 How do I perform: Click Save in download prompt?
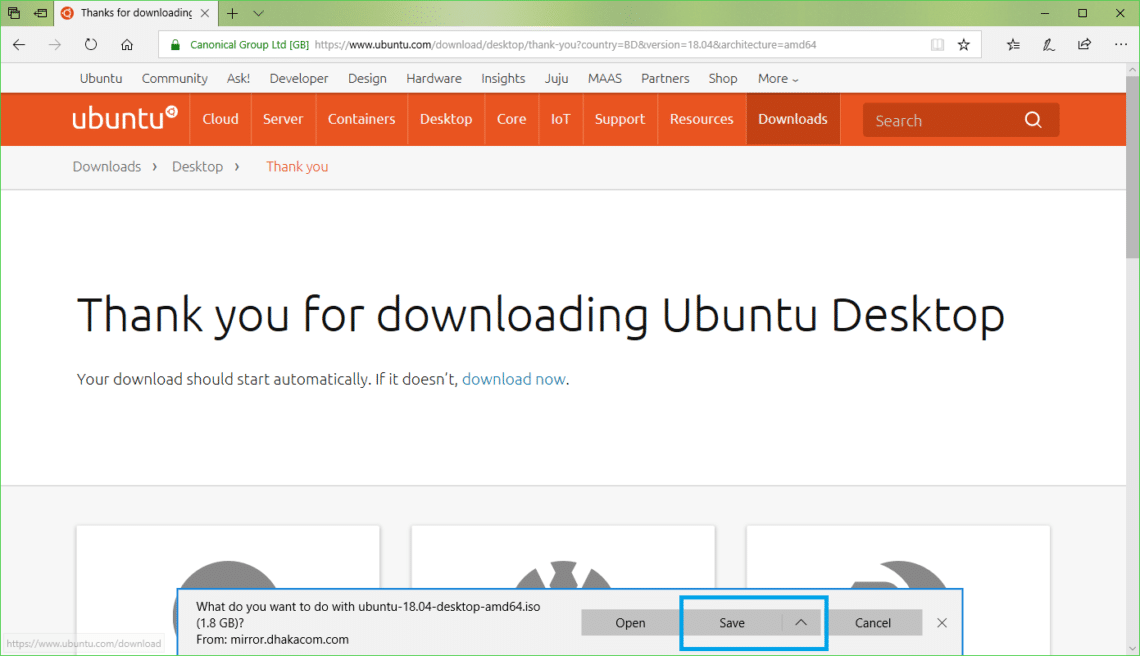pos(732,623)
